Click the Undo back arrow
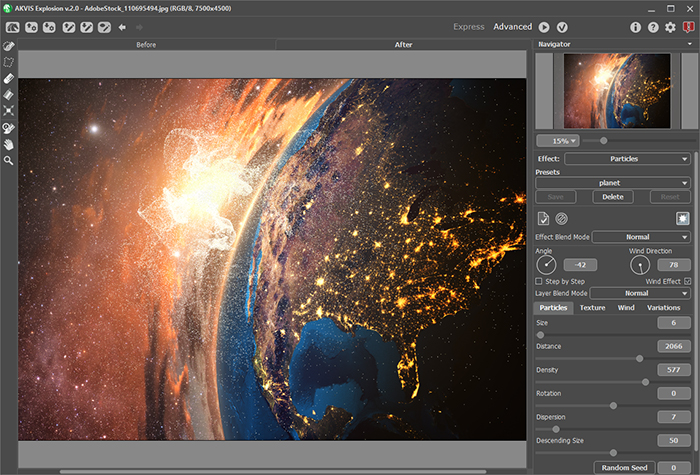 click(x=122, y=27)
